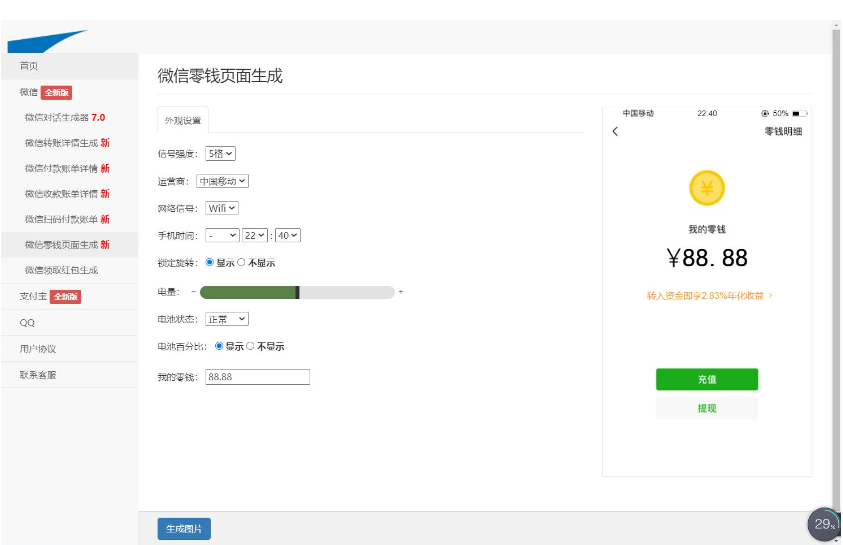Click the 生成图片 button
This screenshot has width=843, height=545.
point(184,529)
